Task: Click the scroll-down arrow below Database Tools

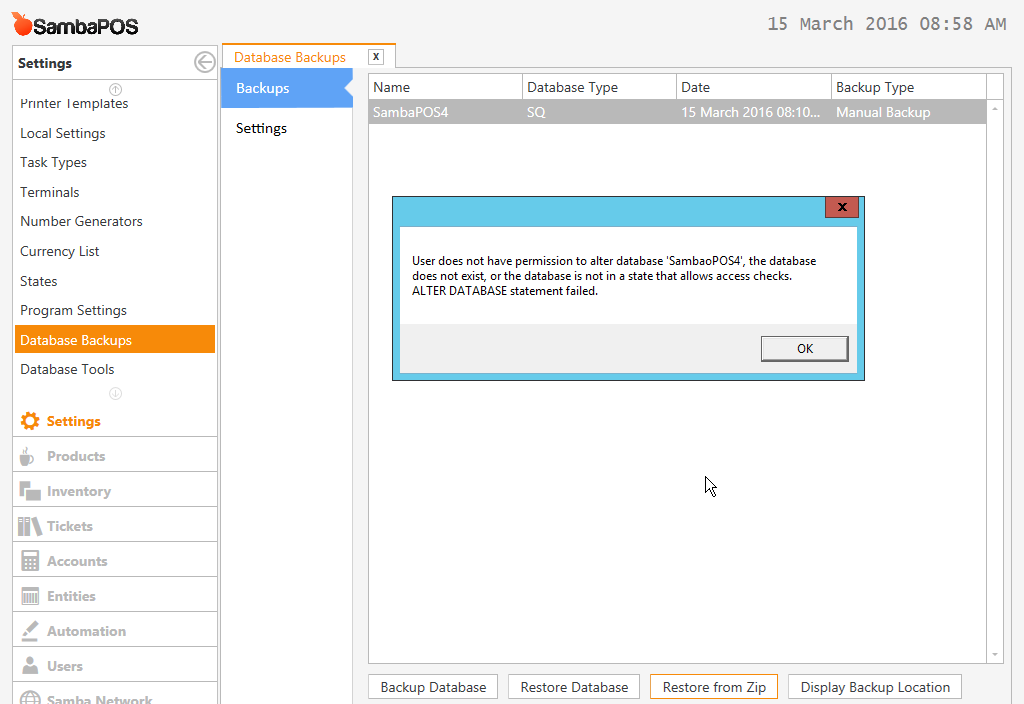Action: 116,393
